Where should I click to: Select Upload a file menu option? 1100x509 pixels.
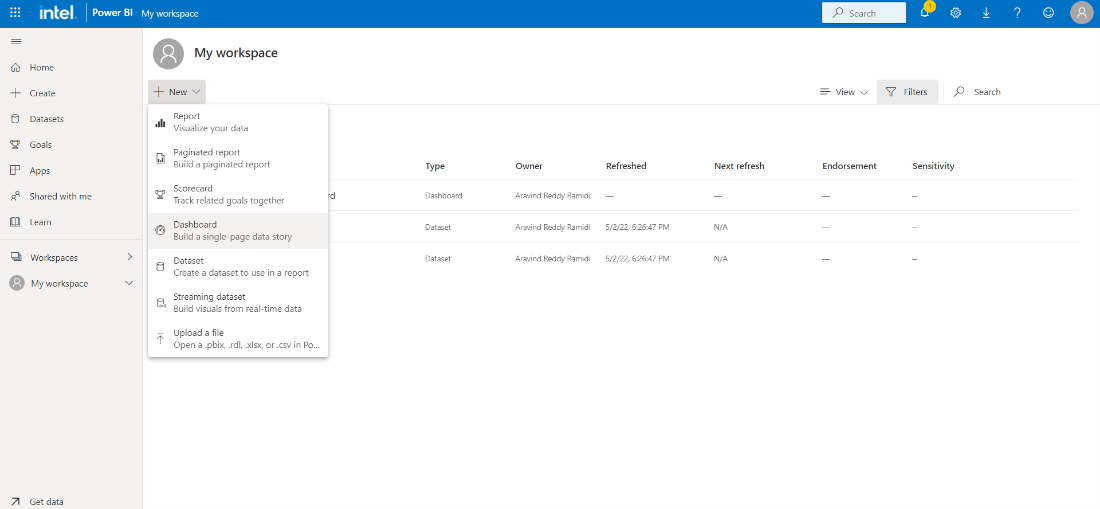point(237,339)
